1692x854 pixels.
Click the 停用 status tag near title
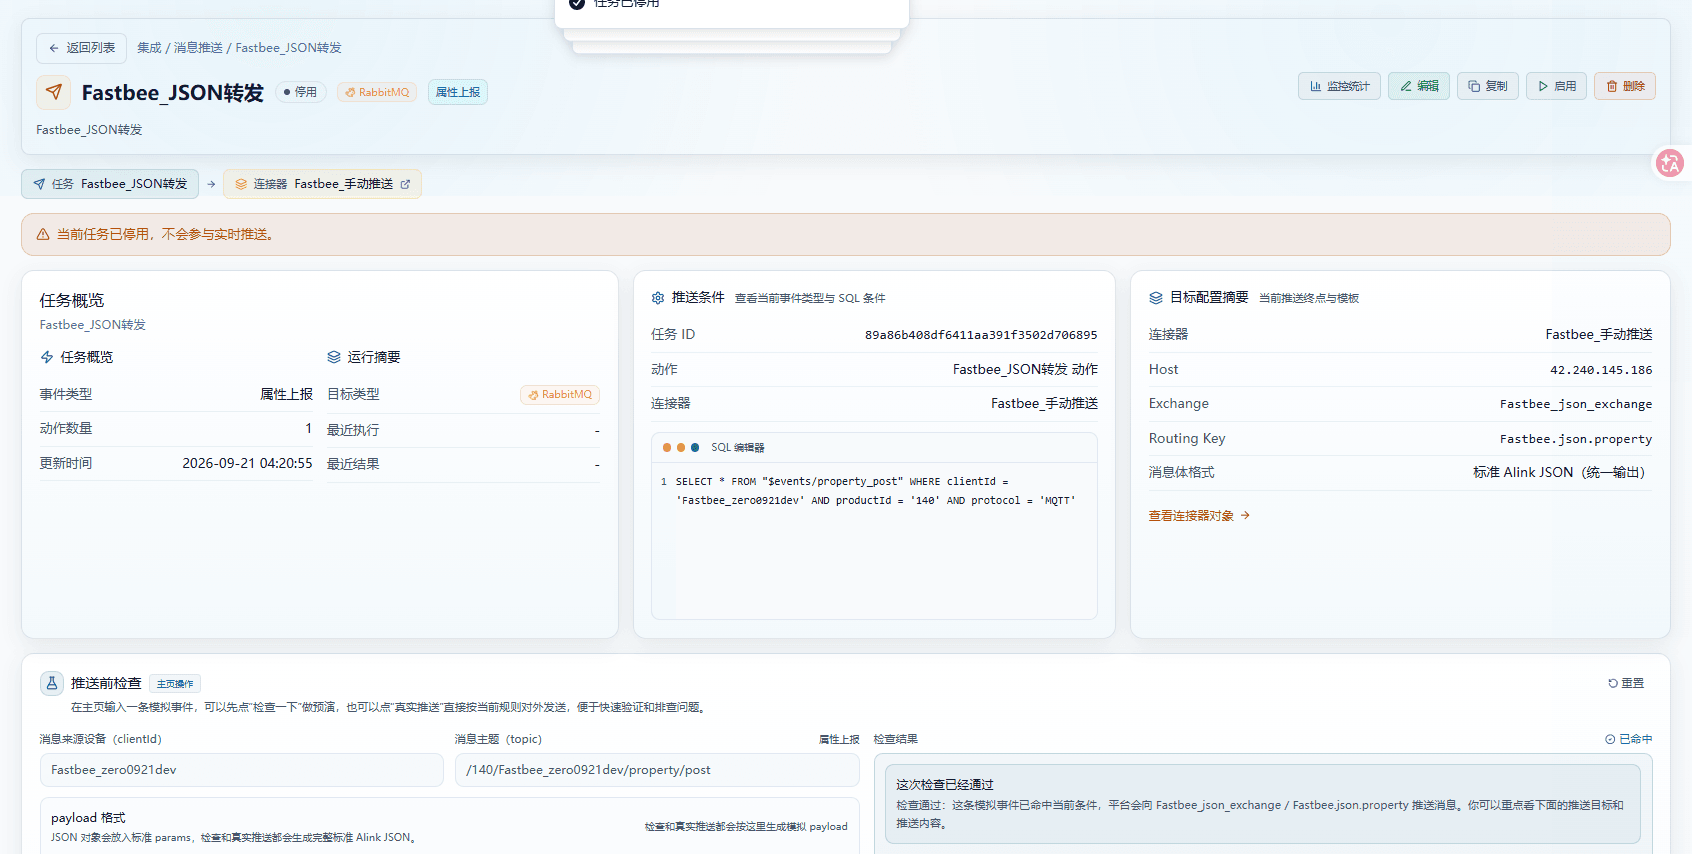[300, 92]
